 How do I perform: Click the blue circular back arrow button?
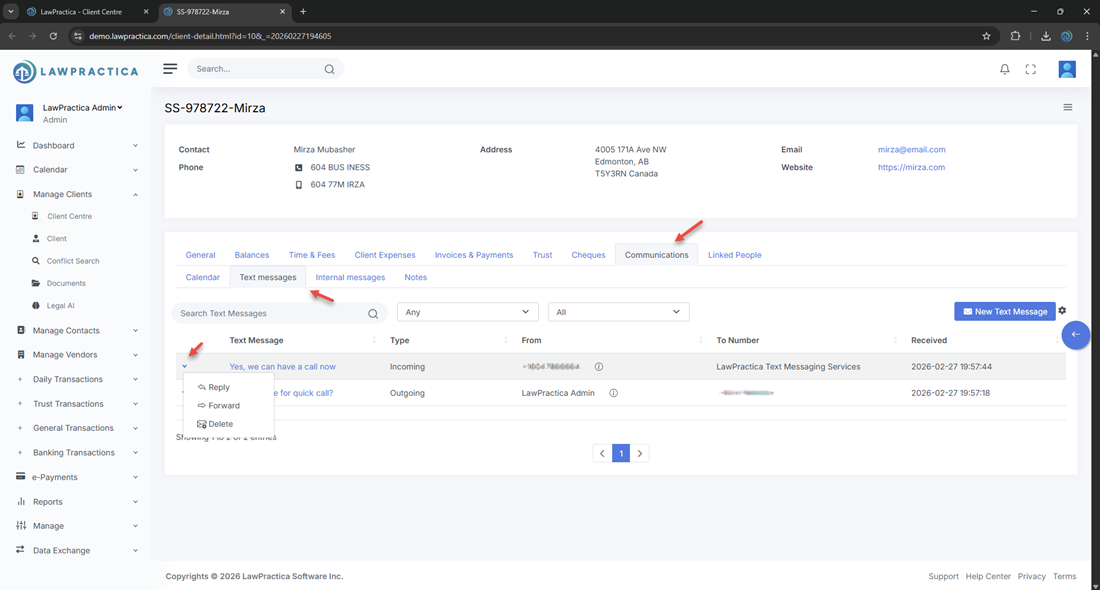(1075, 335)
